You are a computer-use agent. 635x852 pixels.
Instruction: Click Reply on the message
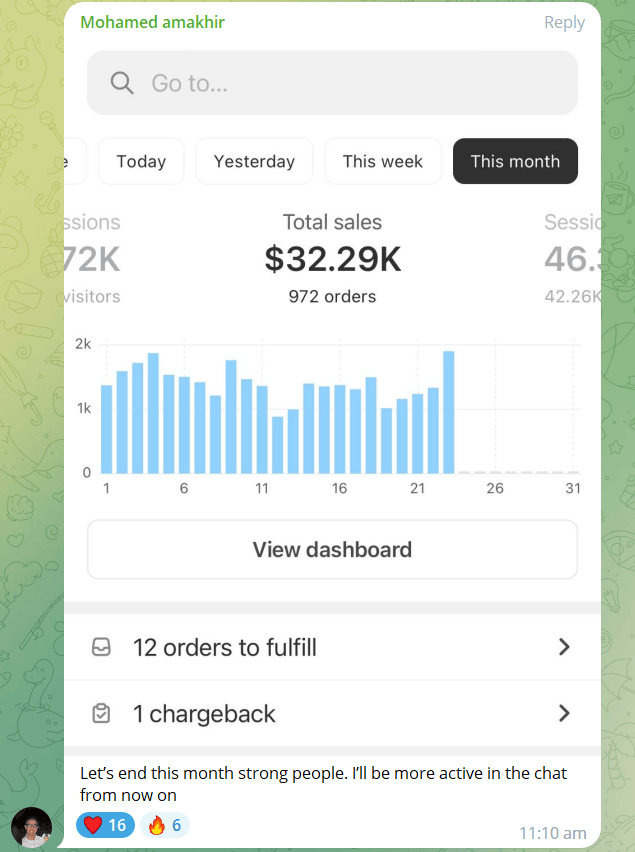pyautogui.click(x=564, y=23)
